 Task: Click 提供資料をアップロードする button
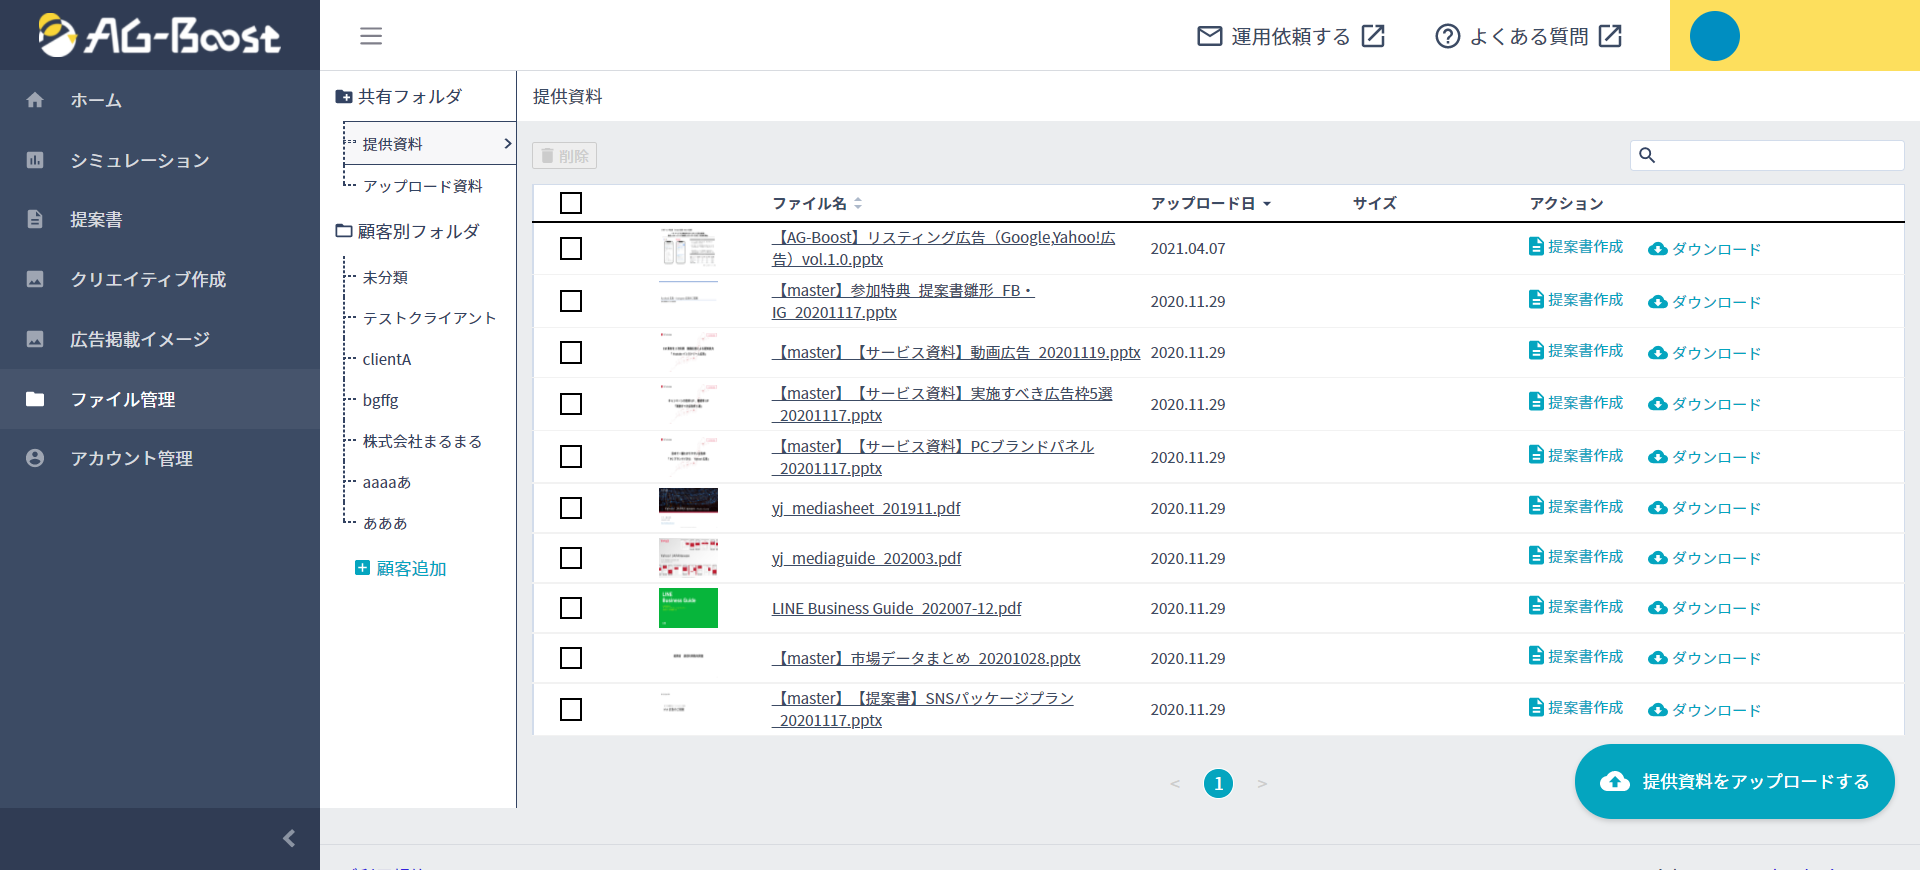1734,781
